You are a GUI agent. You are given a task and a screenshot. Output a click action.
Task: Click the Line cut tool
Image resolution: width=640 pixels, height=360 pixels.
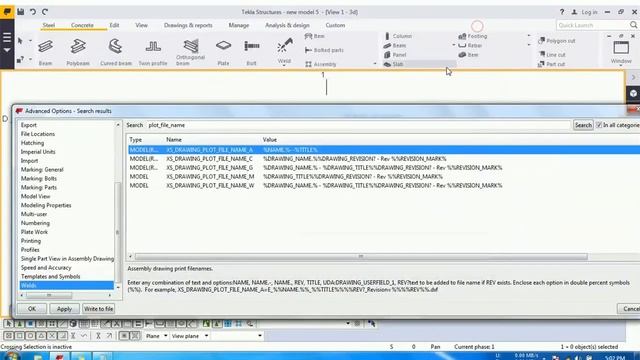pyautogui.click(x=552, y=54)
